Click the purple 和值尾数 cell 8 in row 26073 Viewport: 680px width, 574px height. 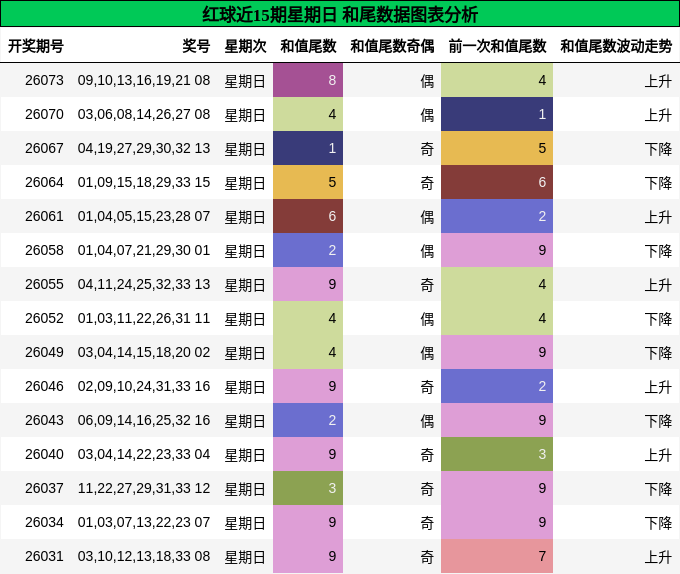click(308, 80)
